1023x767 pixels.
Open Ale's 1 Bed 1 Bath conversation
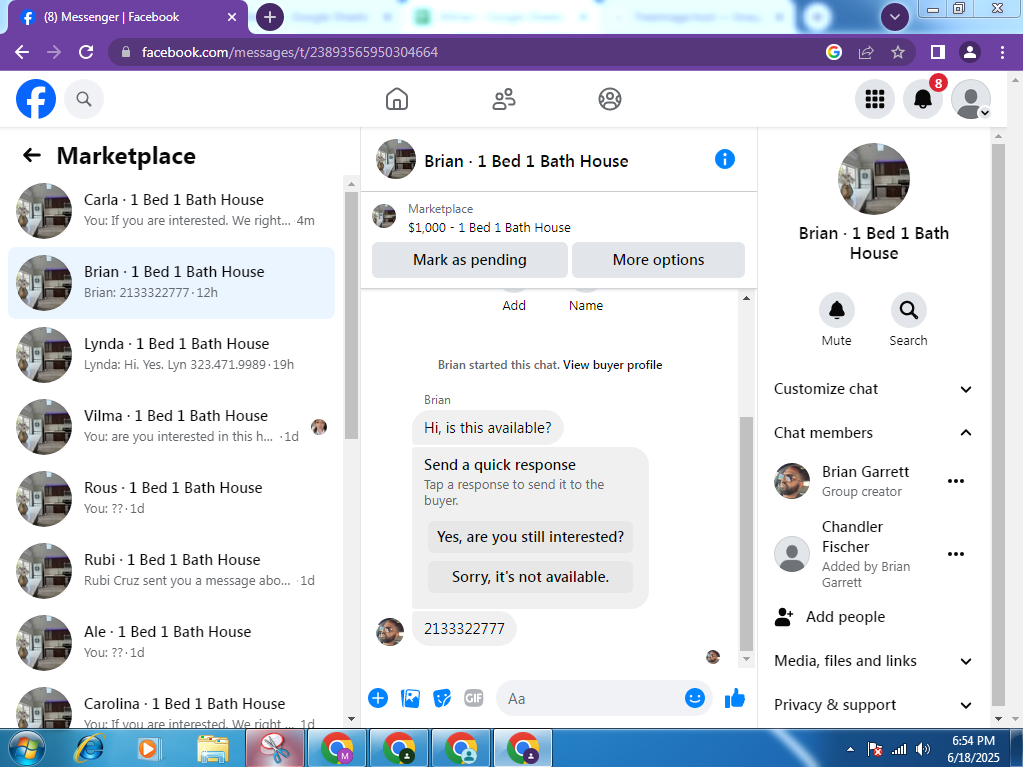pyautogui.click(x=172, y=643)
